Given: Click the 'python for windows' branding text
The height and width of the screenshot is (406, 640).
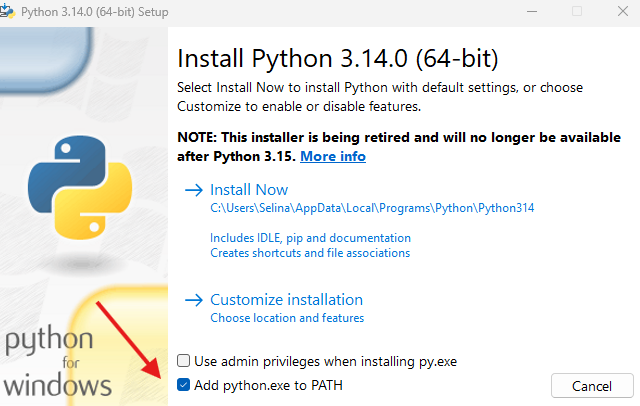Looking at the screenshot, I should click(x=55, y=362).
